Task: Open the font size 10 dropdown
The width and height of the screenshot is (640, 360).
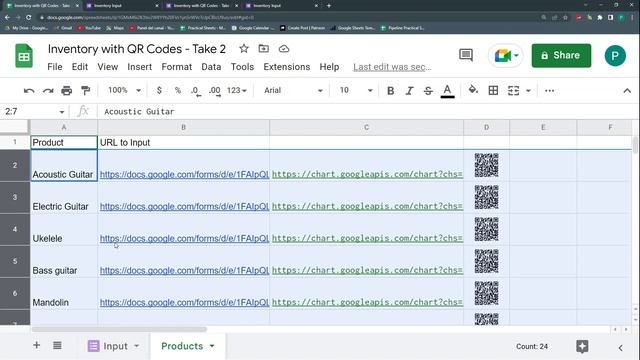Action: [x=356, y=90]
